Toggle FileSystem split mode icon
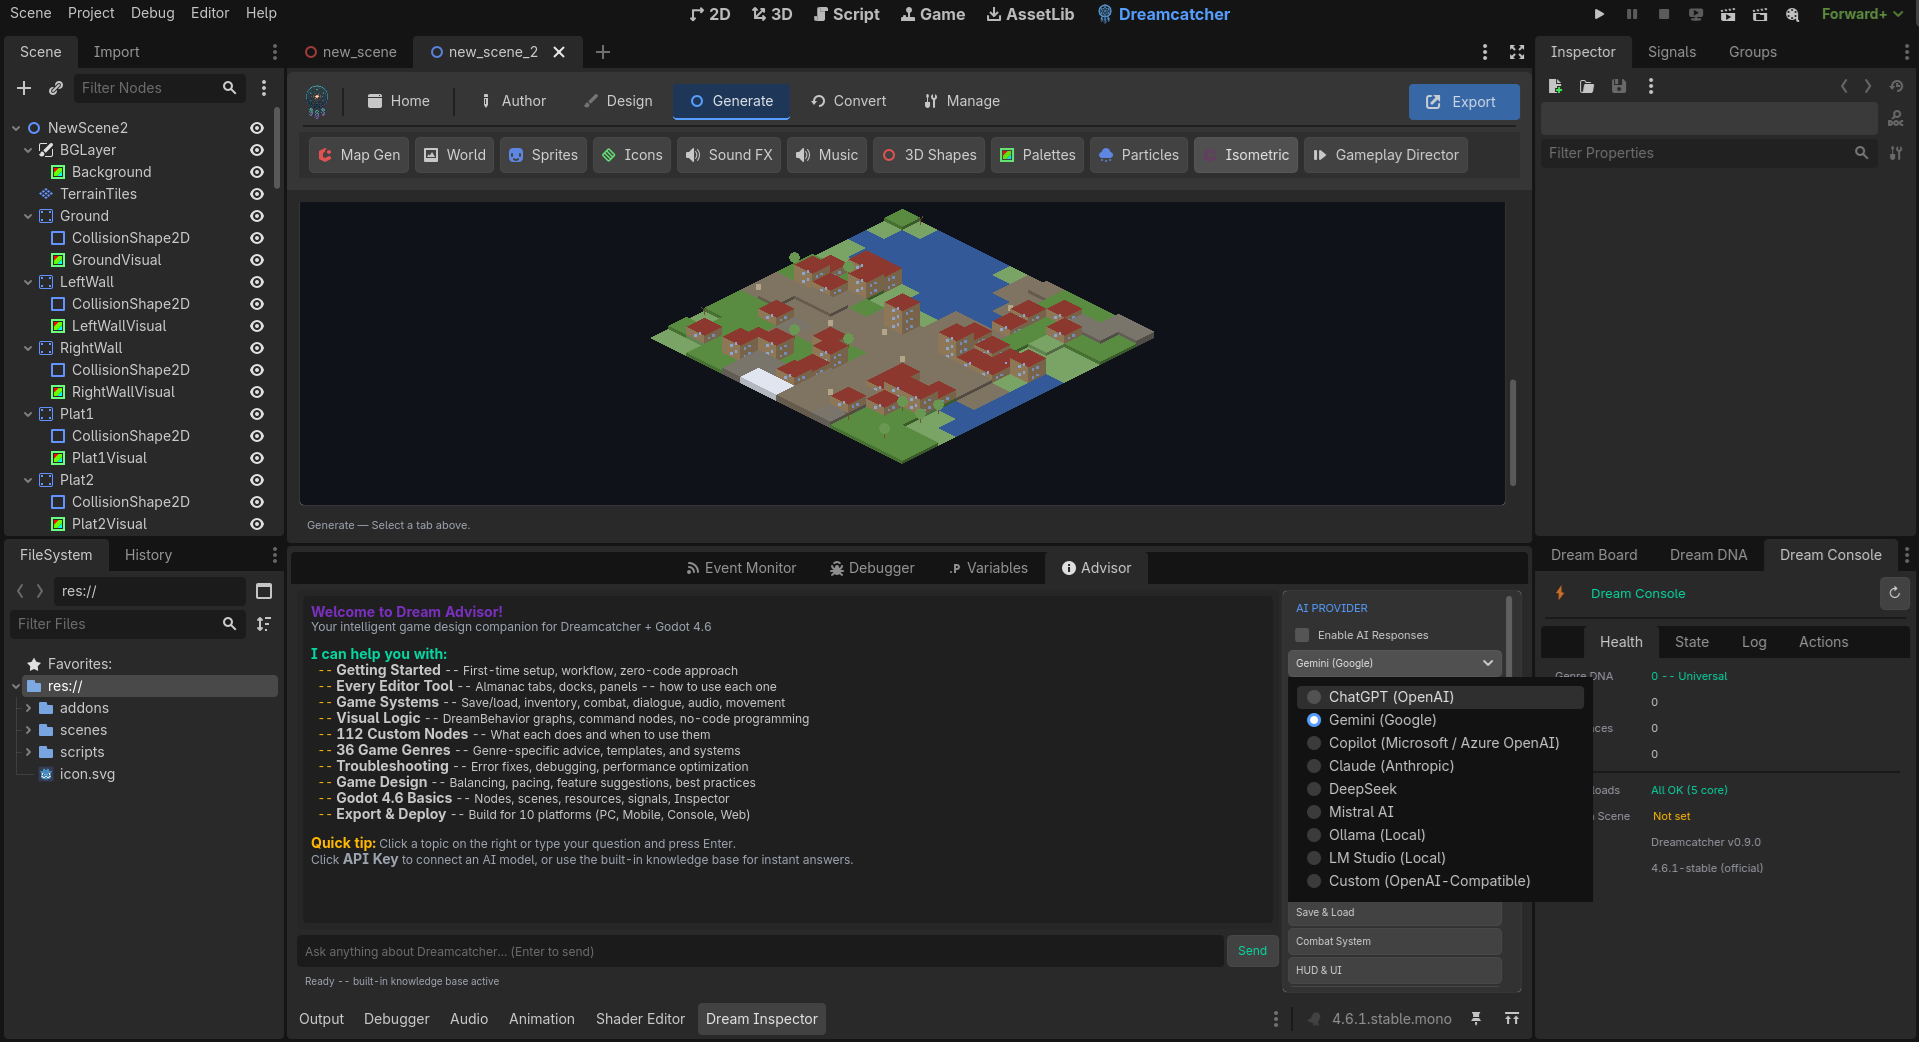This screenshot has height=1042, width=1919. click(264, 591)
